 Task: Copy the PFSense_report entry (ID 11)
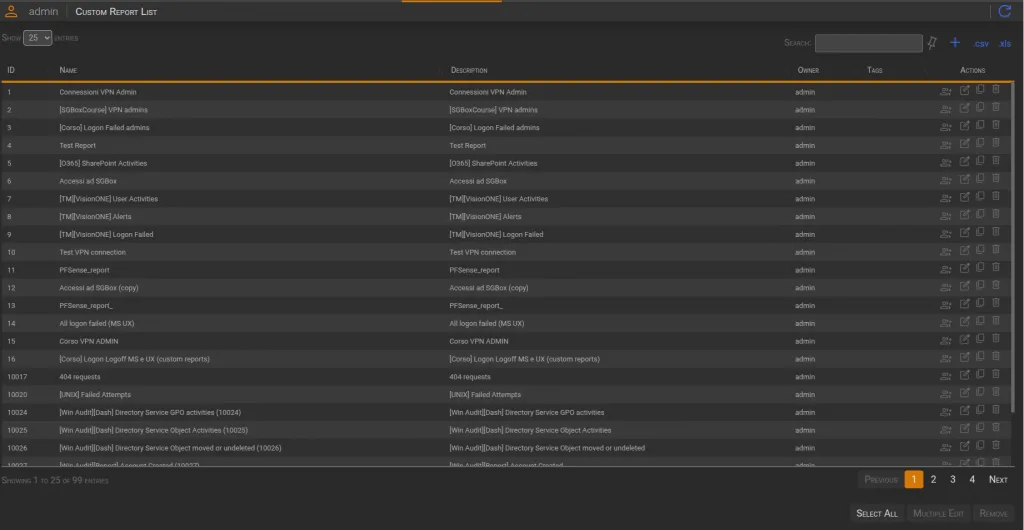click(980, 268)
